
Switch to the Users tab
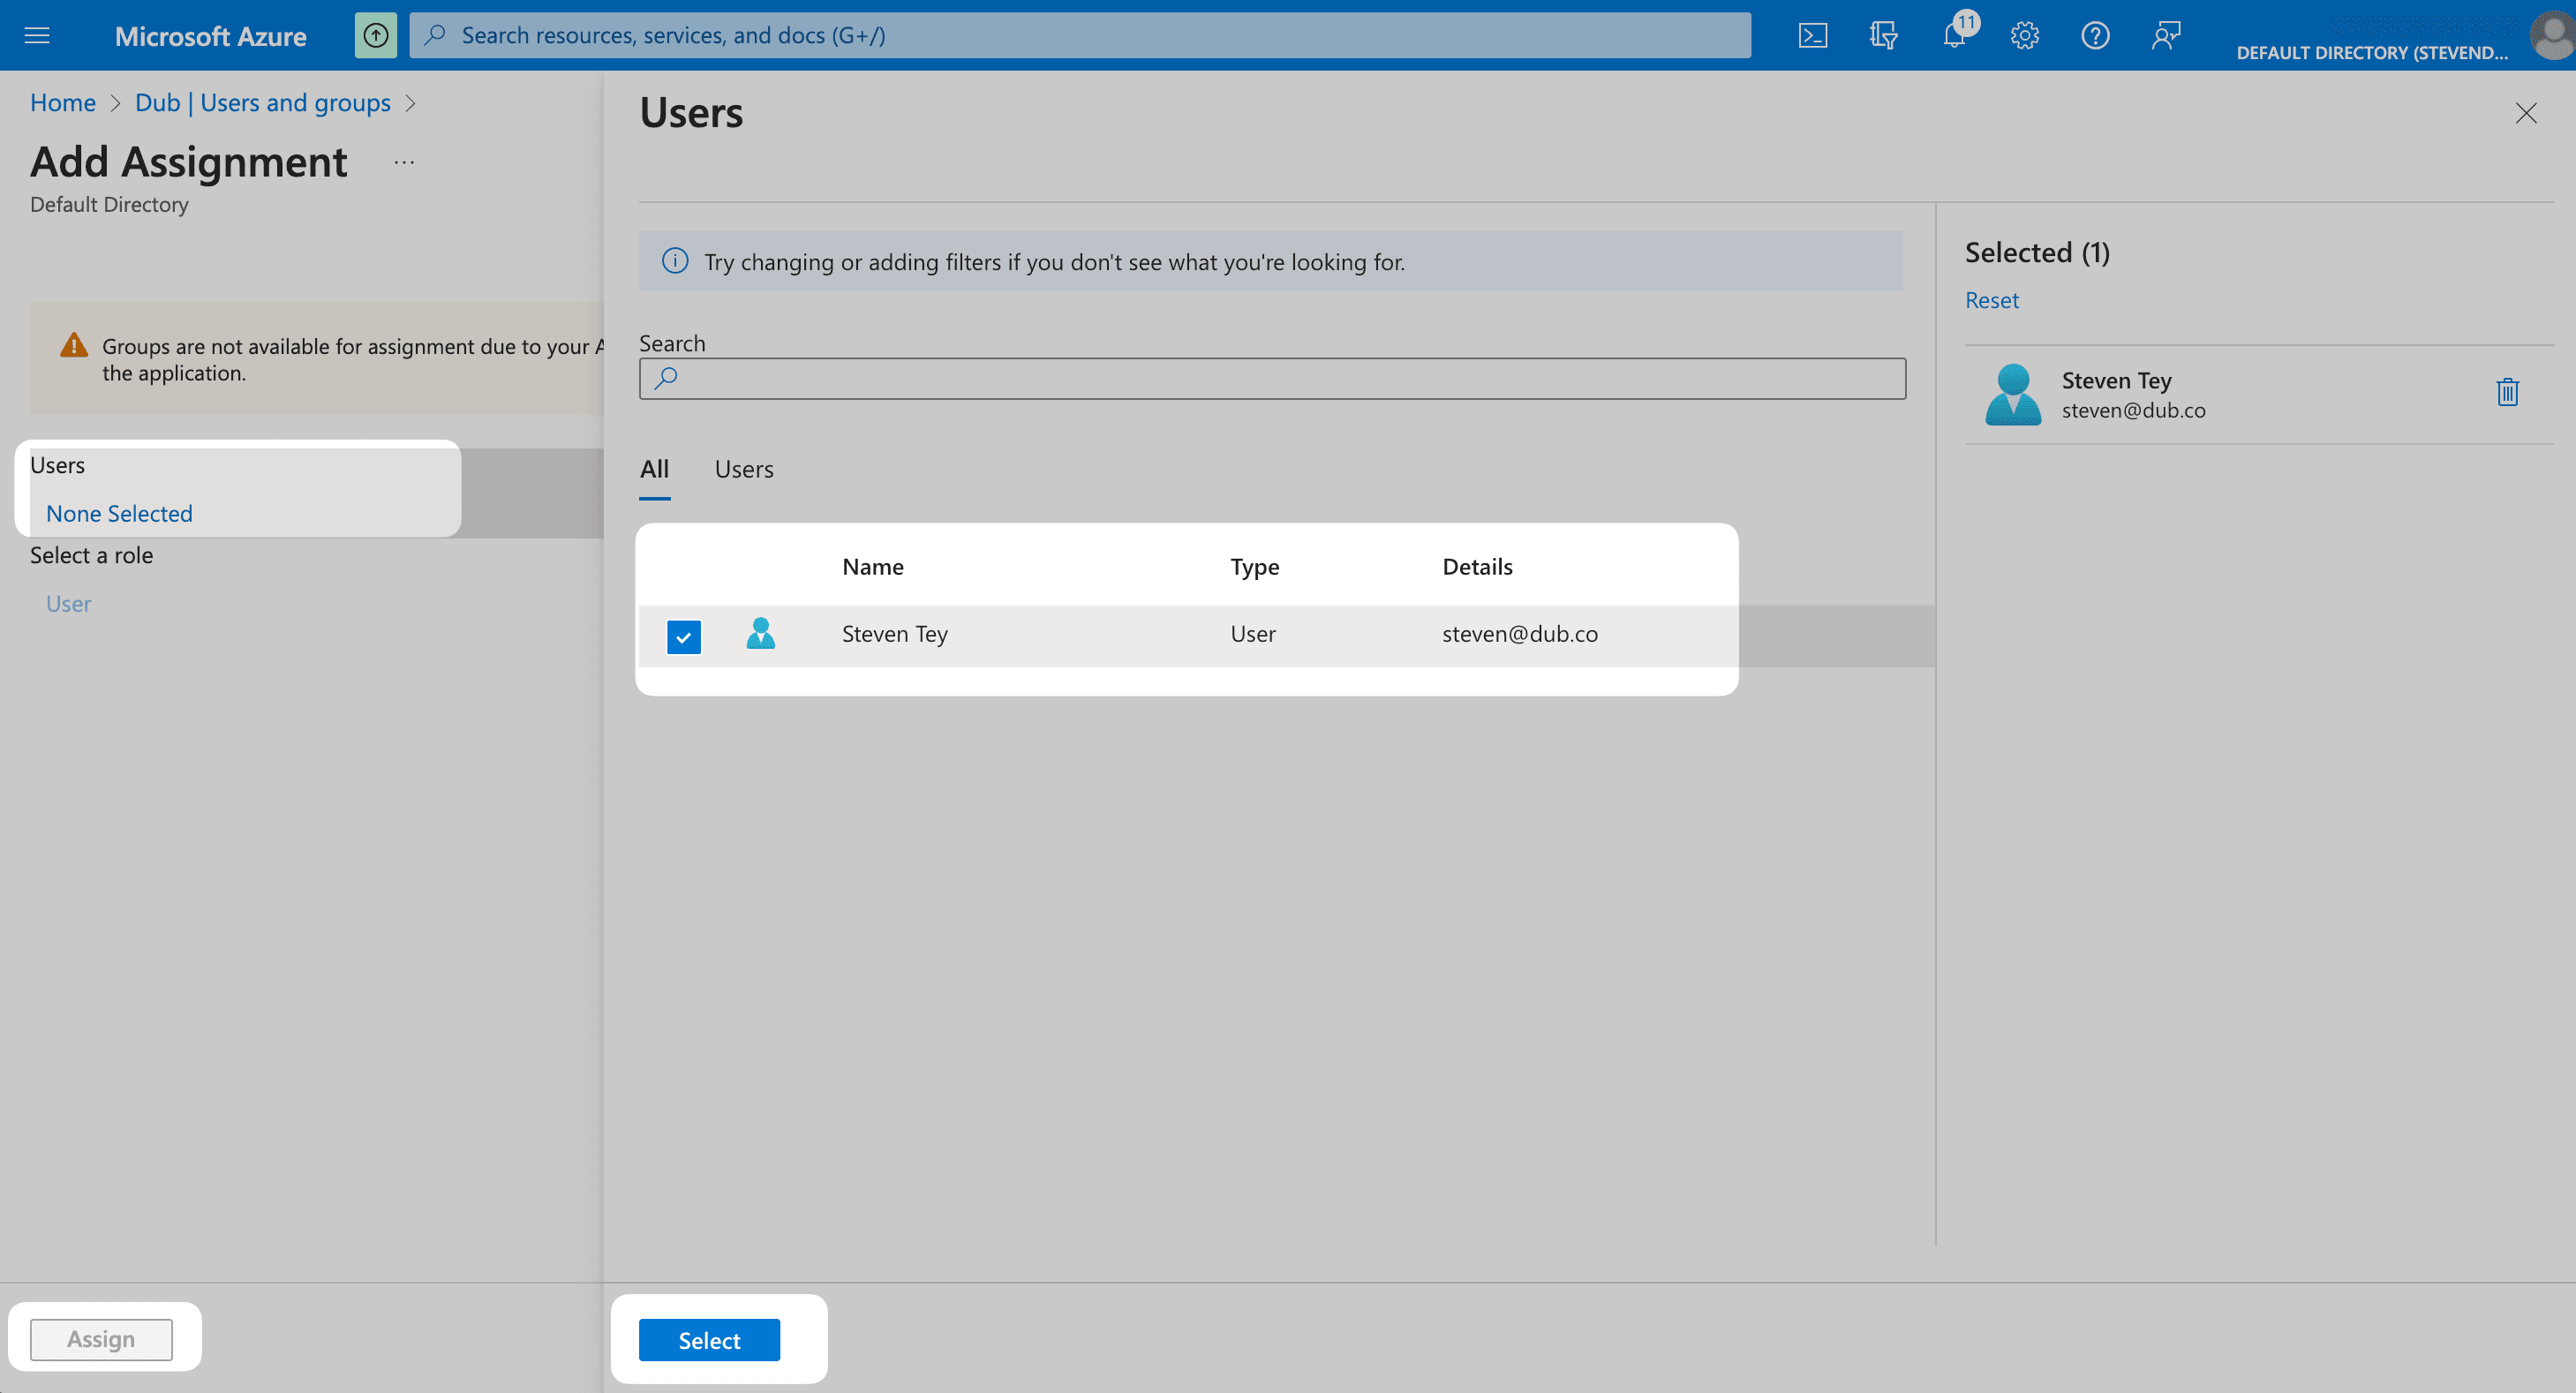click(743, 469)
